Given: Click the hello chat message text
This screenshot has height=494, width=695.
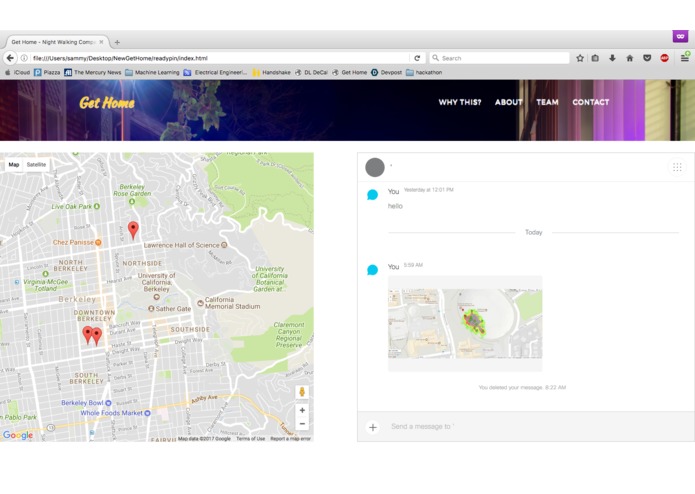Looking at the screenshot, I should (x=395, y=206).
